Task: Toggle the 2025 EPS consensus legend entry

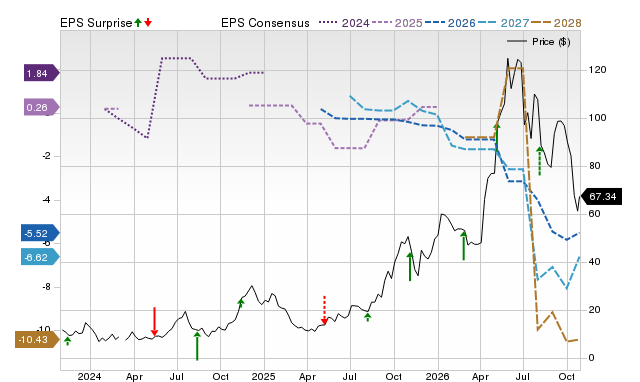Action: pyautogui.click(x=397, y=23)
